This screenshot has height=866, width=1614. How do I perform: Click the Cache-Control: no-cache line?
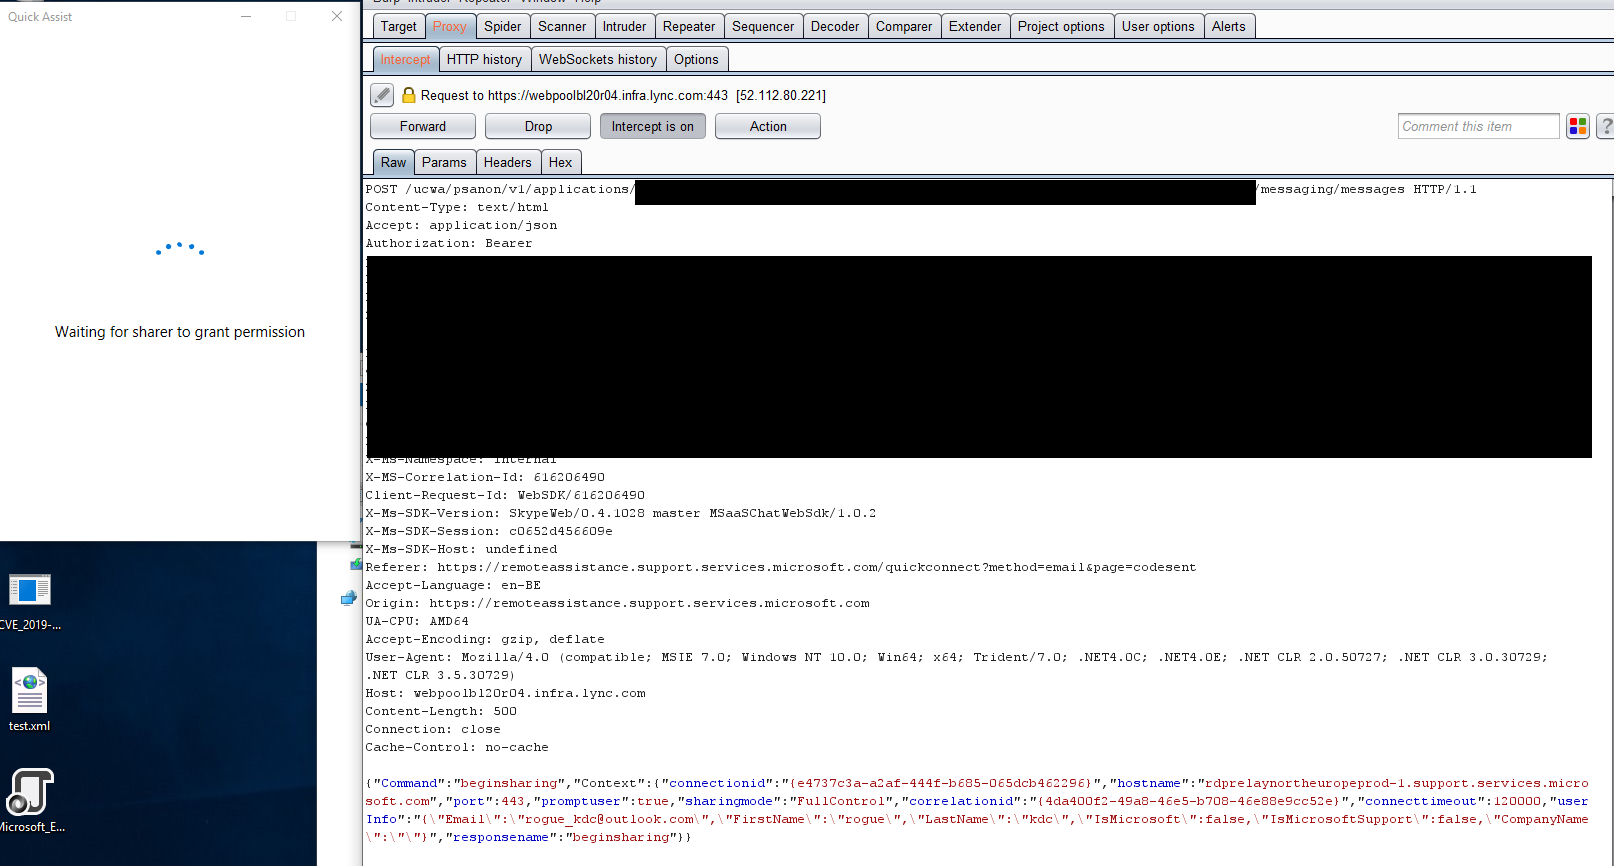pos(457,747)
